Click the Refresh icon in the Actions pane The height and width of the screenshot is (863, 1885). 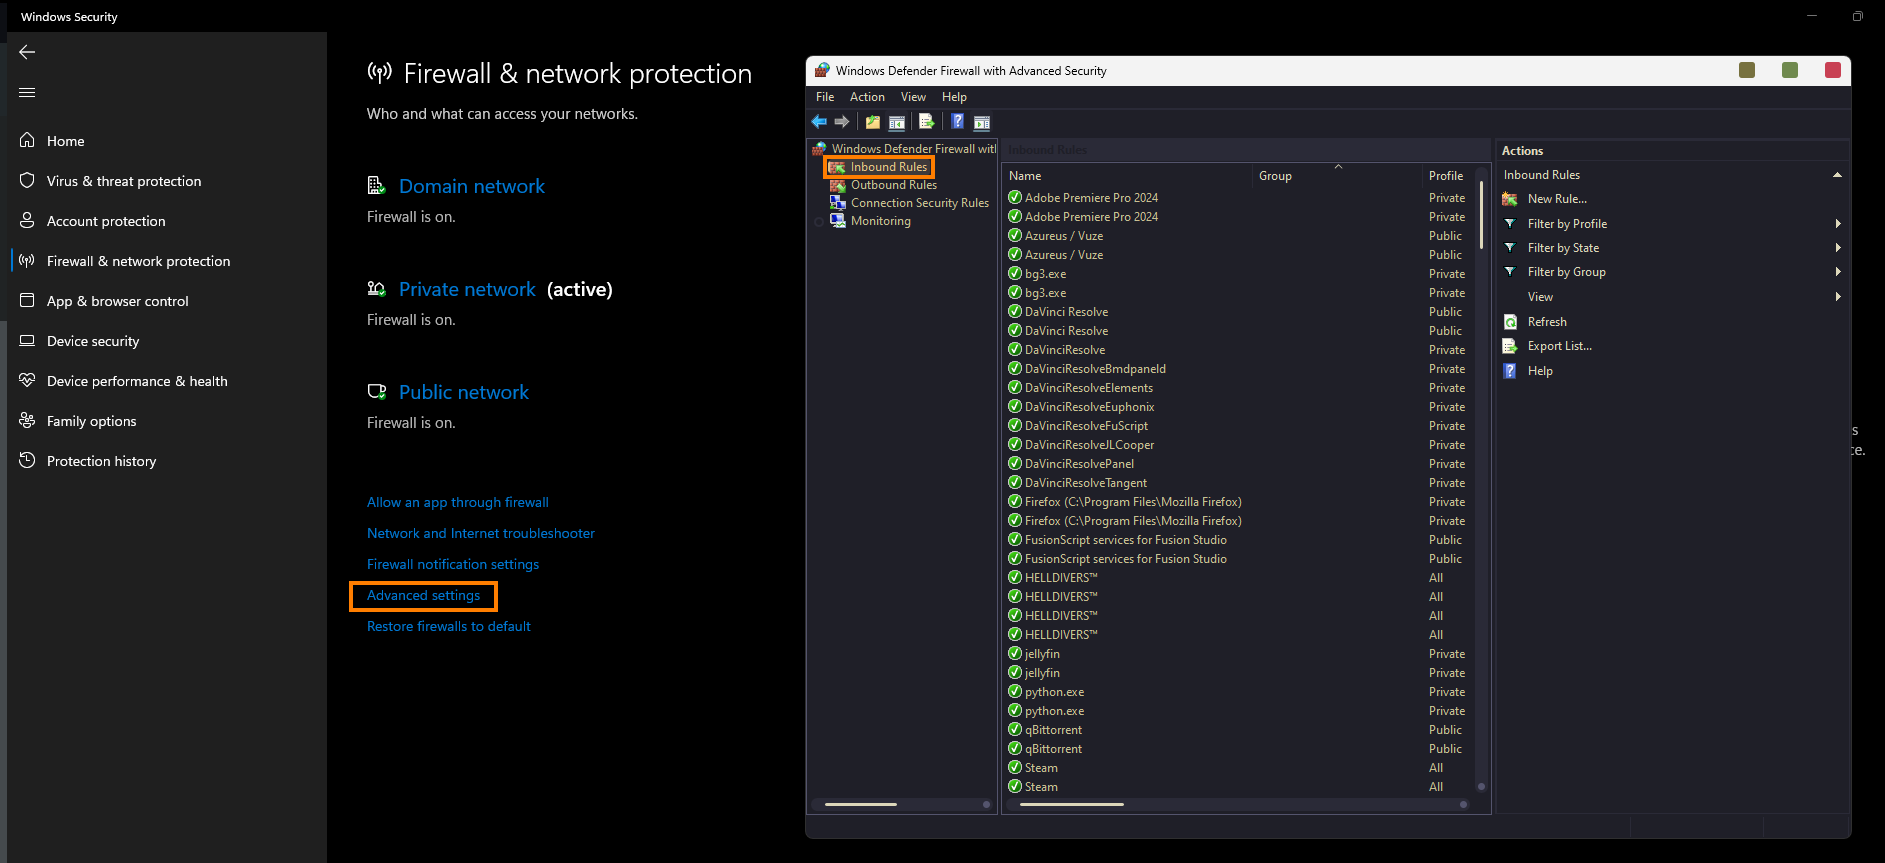[1510, 322]
